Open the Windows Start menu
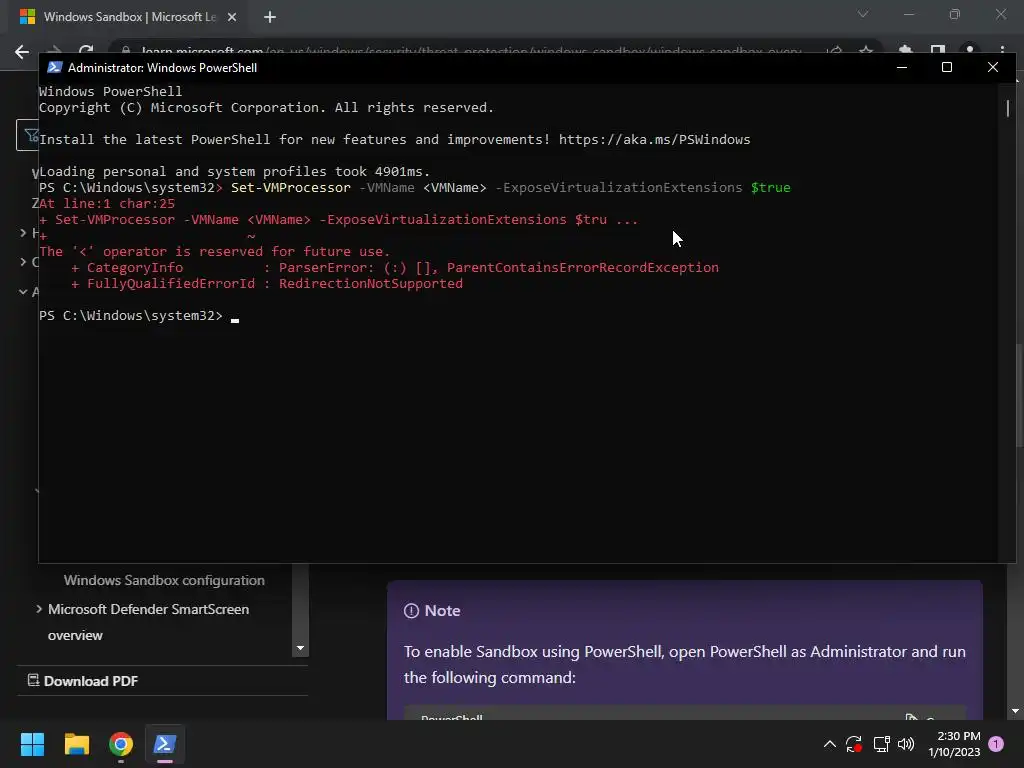The width and height of the screenshot is (1024, 768). point(32,744)
